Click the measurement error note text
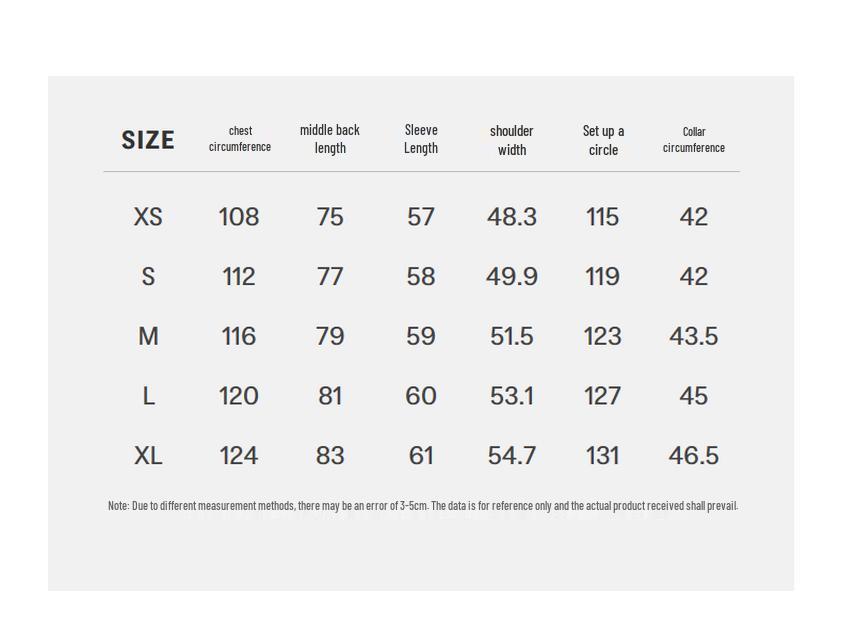This screenshot has height=632, width=842. point(422,506)
